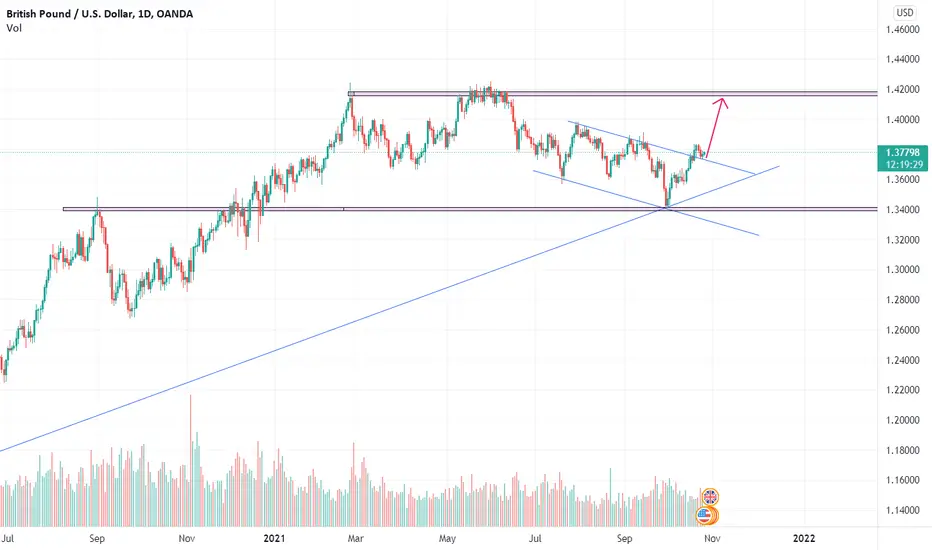Click the British flag event icon
This screenshot has width=932, height=550.
(x=710, y=497)
